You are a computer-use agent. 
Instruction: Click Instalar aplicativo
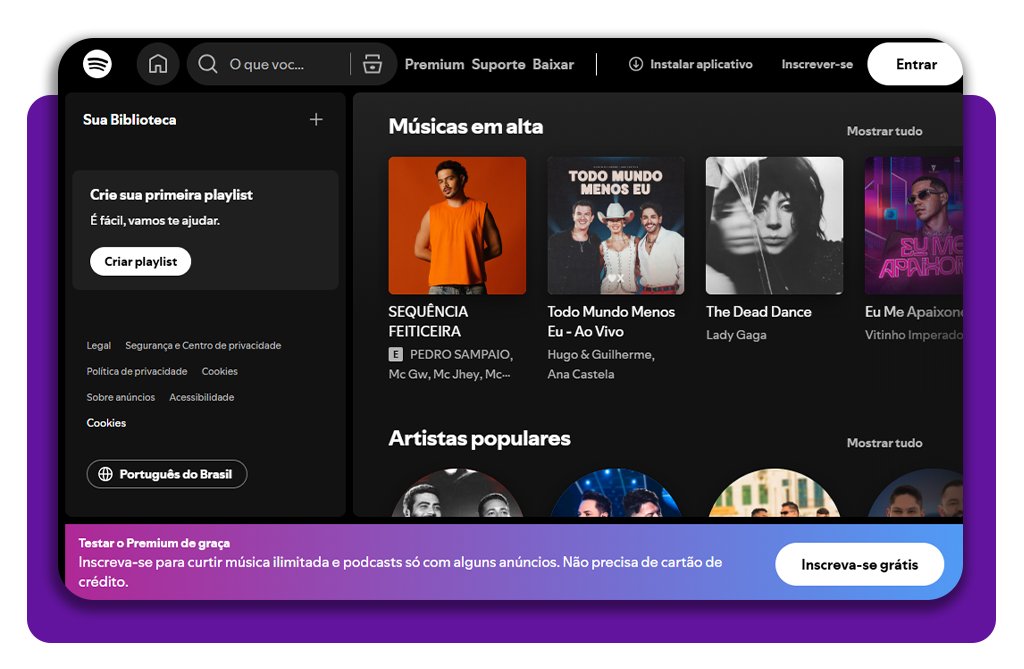point(691,64)
